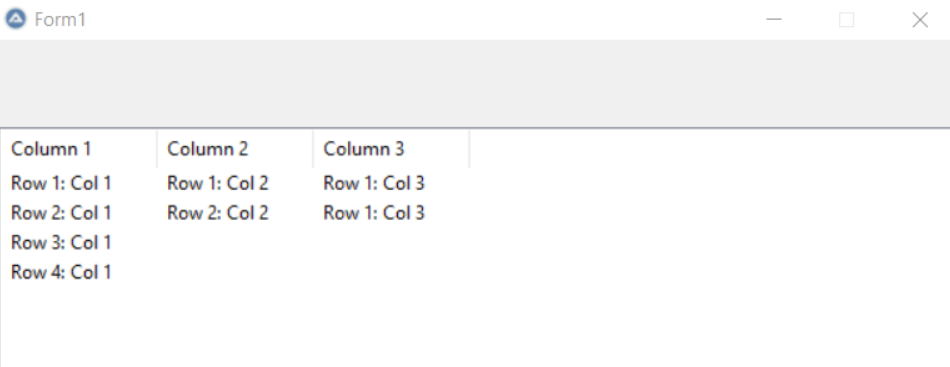This screenshot has width=950, height=367.
Task: Click the greyed-out maximize button
Action: (846, 19)
